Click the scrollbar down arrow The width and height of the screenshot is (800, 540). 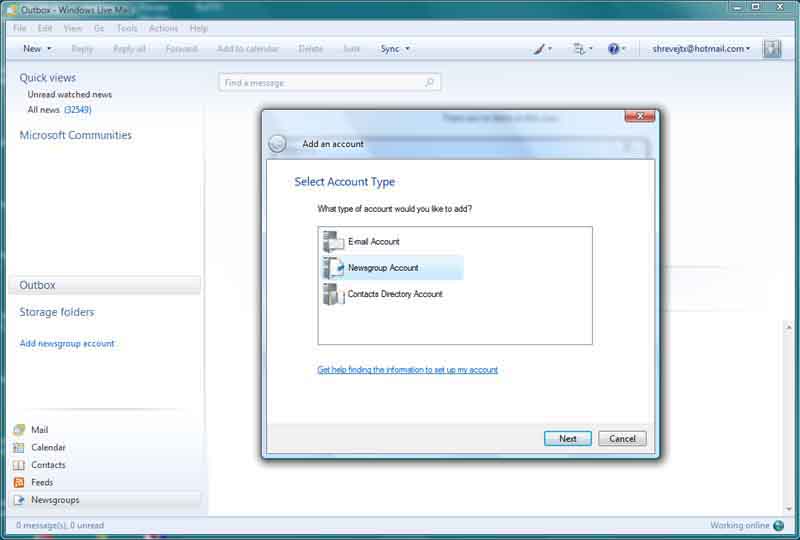coord(789,508)
